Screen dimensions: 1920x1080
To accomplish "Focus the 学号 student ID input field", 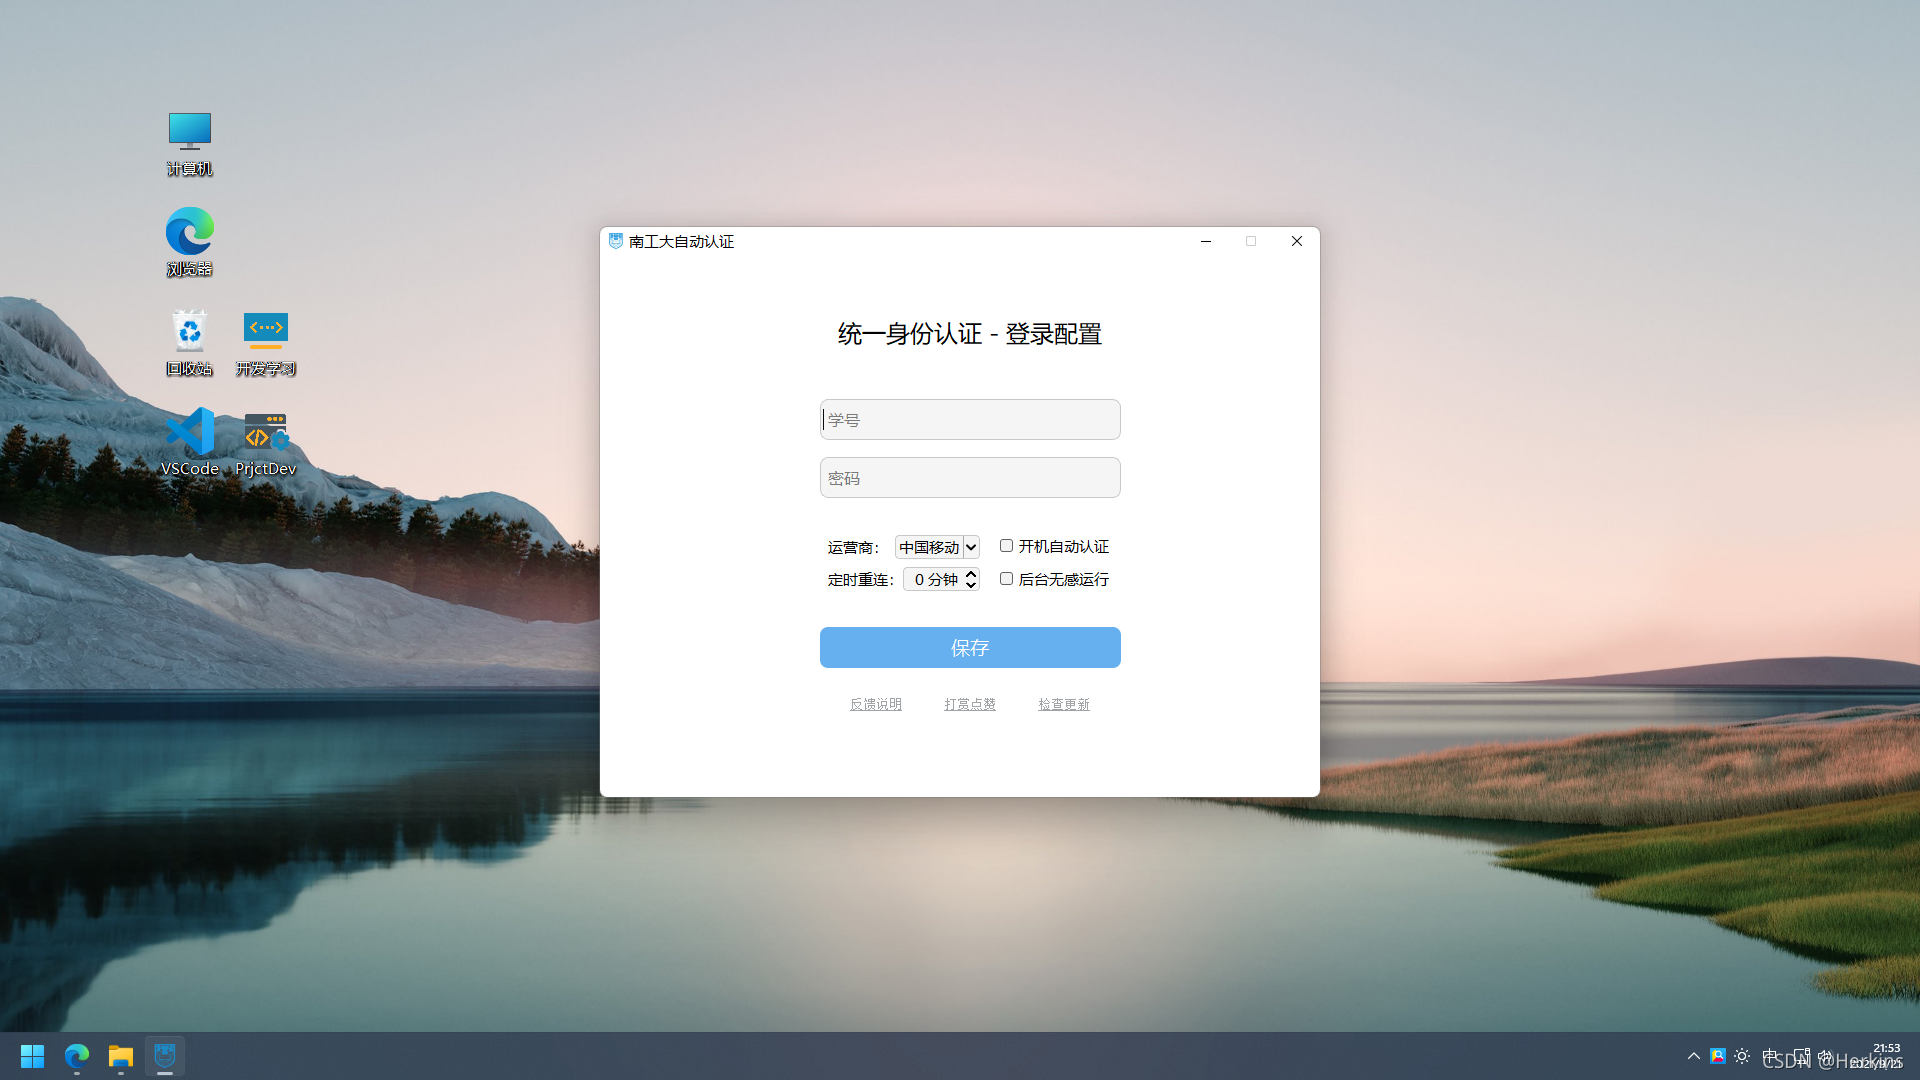I will pos(970,420).
